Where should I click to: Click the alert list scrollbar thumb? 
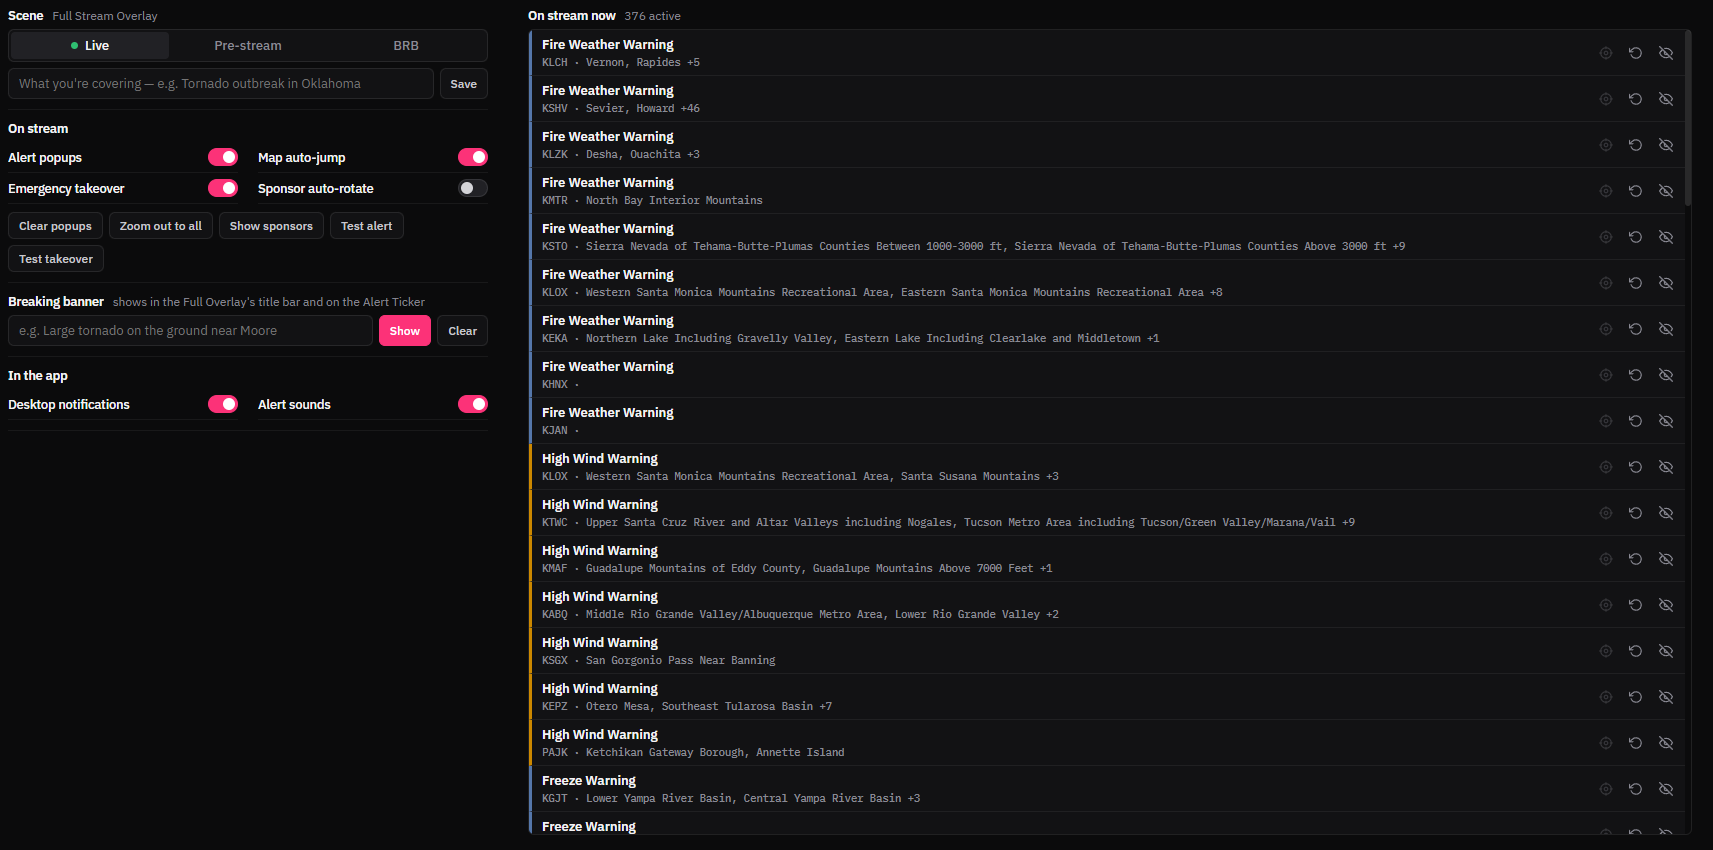pos(1688,118)
